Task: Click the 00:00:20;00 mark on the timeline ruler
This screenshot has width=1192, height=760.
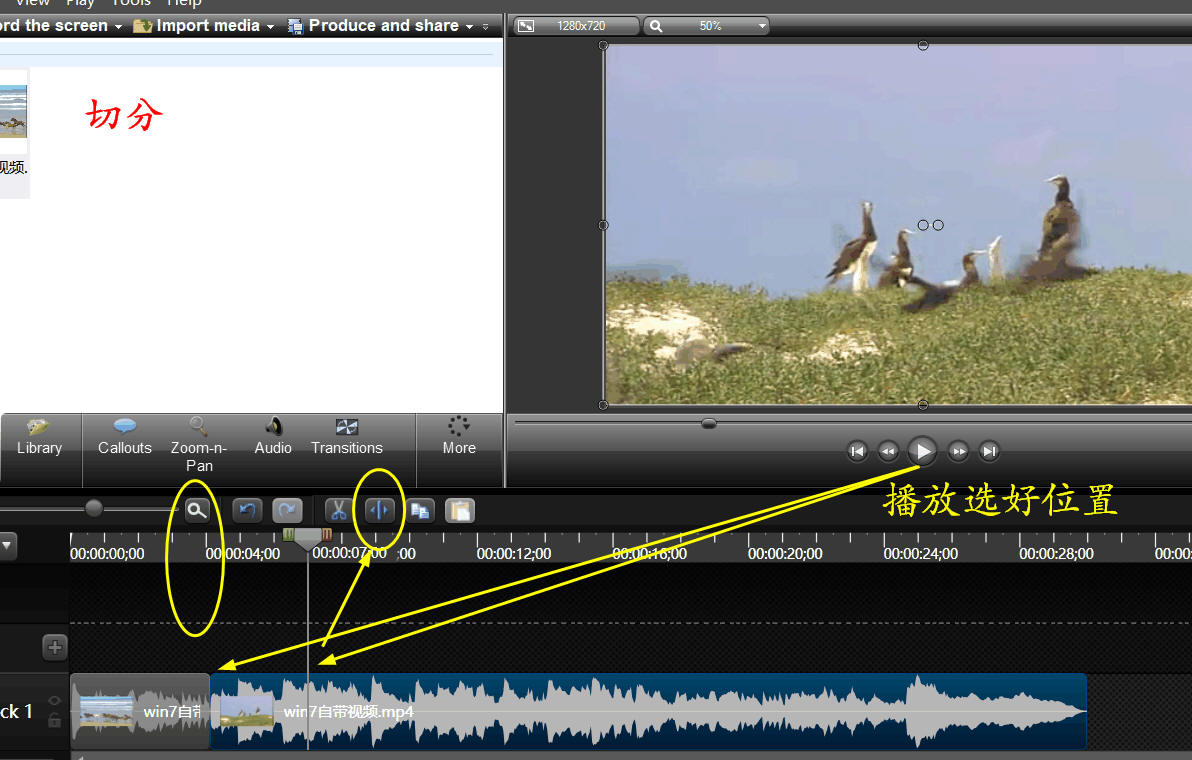Action: click(x=785, y=554)
